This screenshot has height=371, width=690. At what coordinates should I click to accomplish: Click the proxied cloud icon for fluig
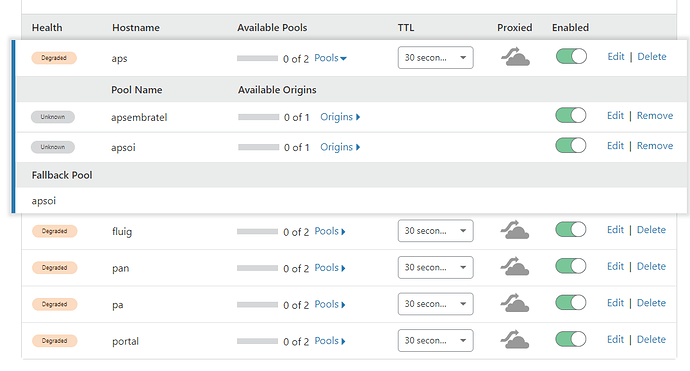[515, 230]
